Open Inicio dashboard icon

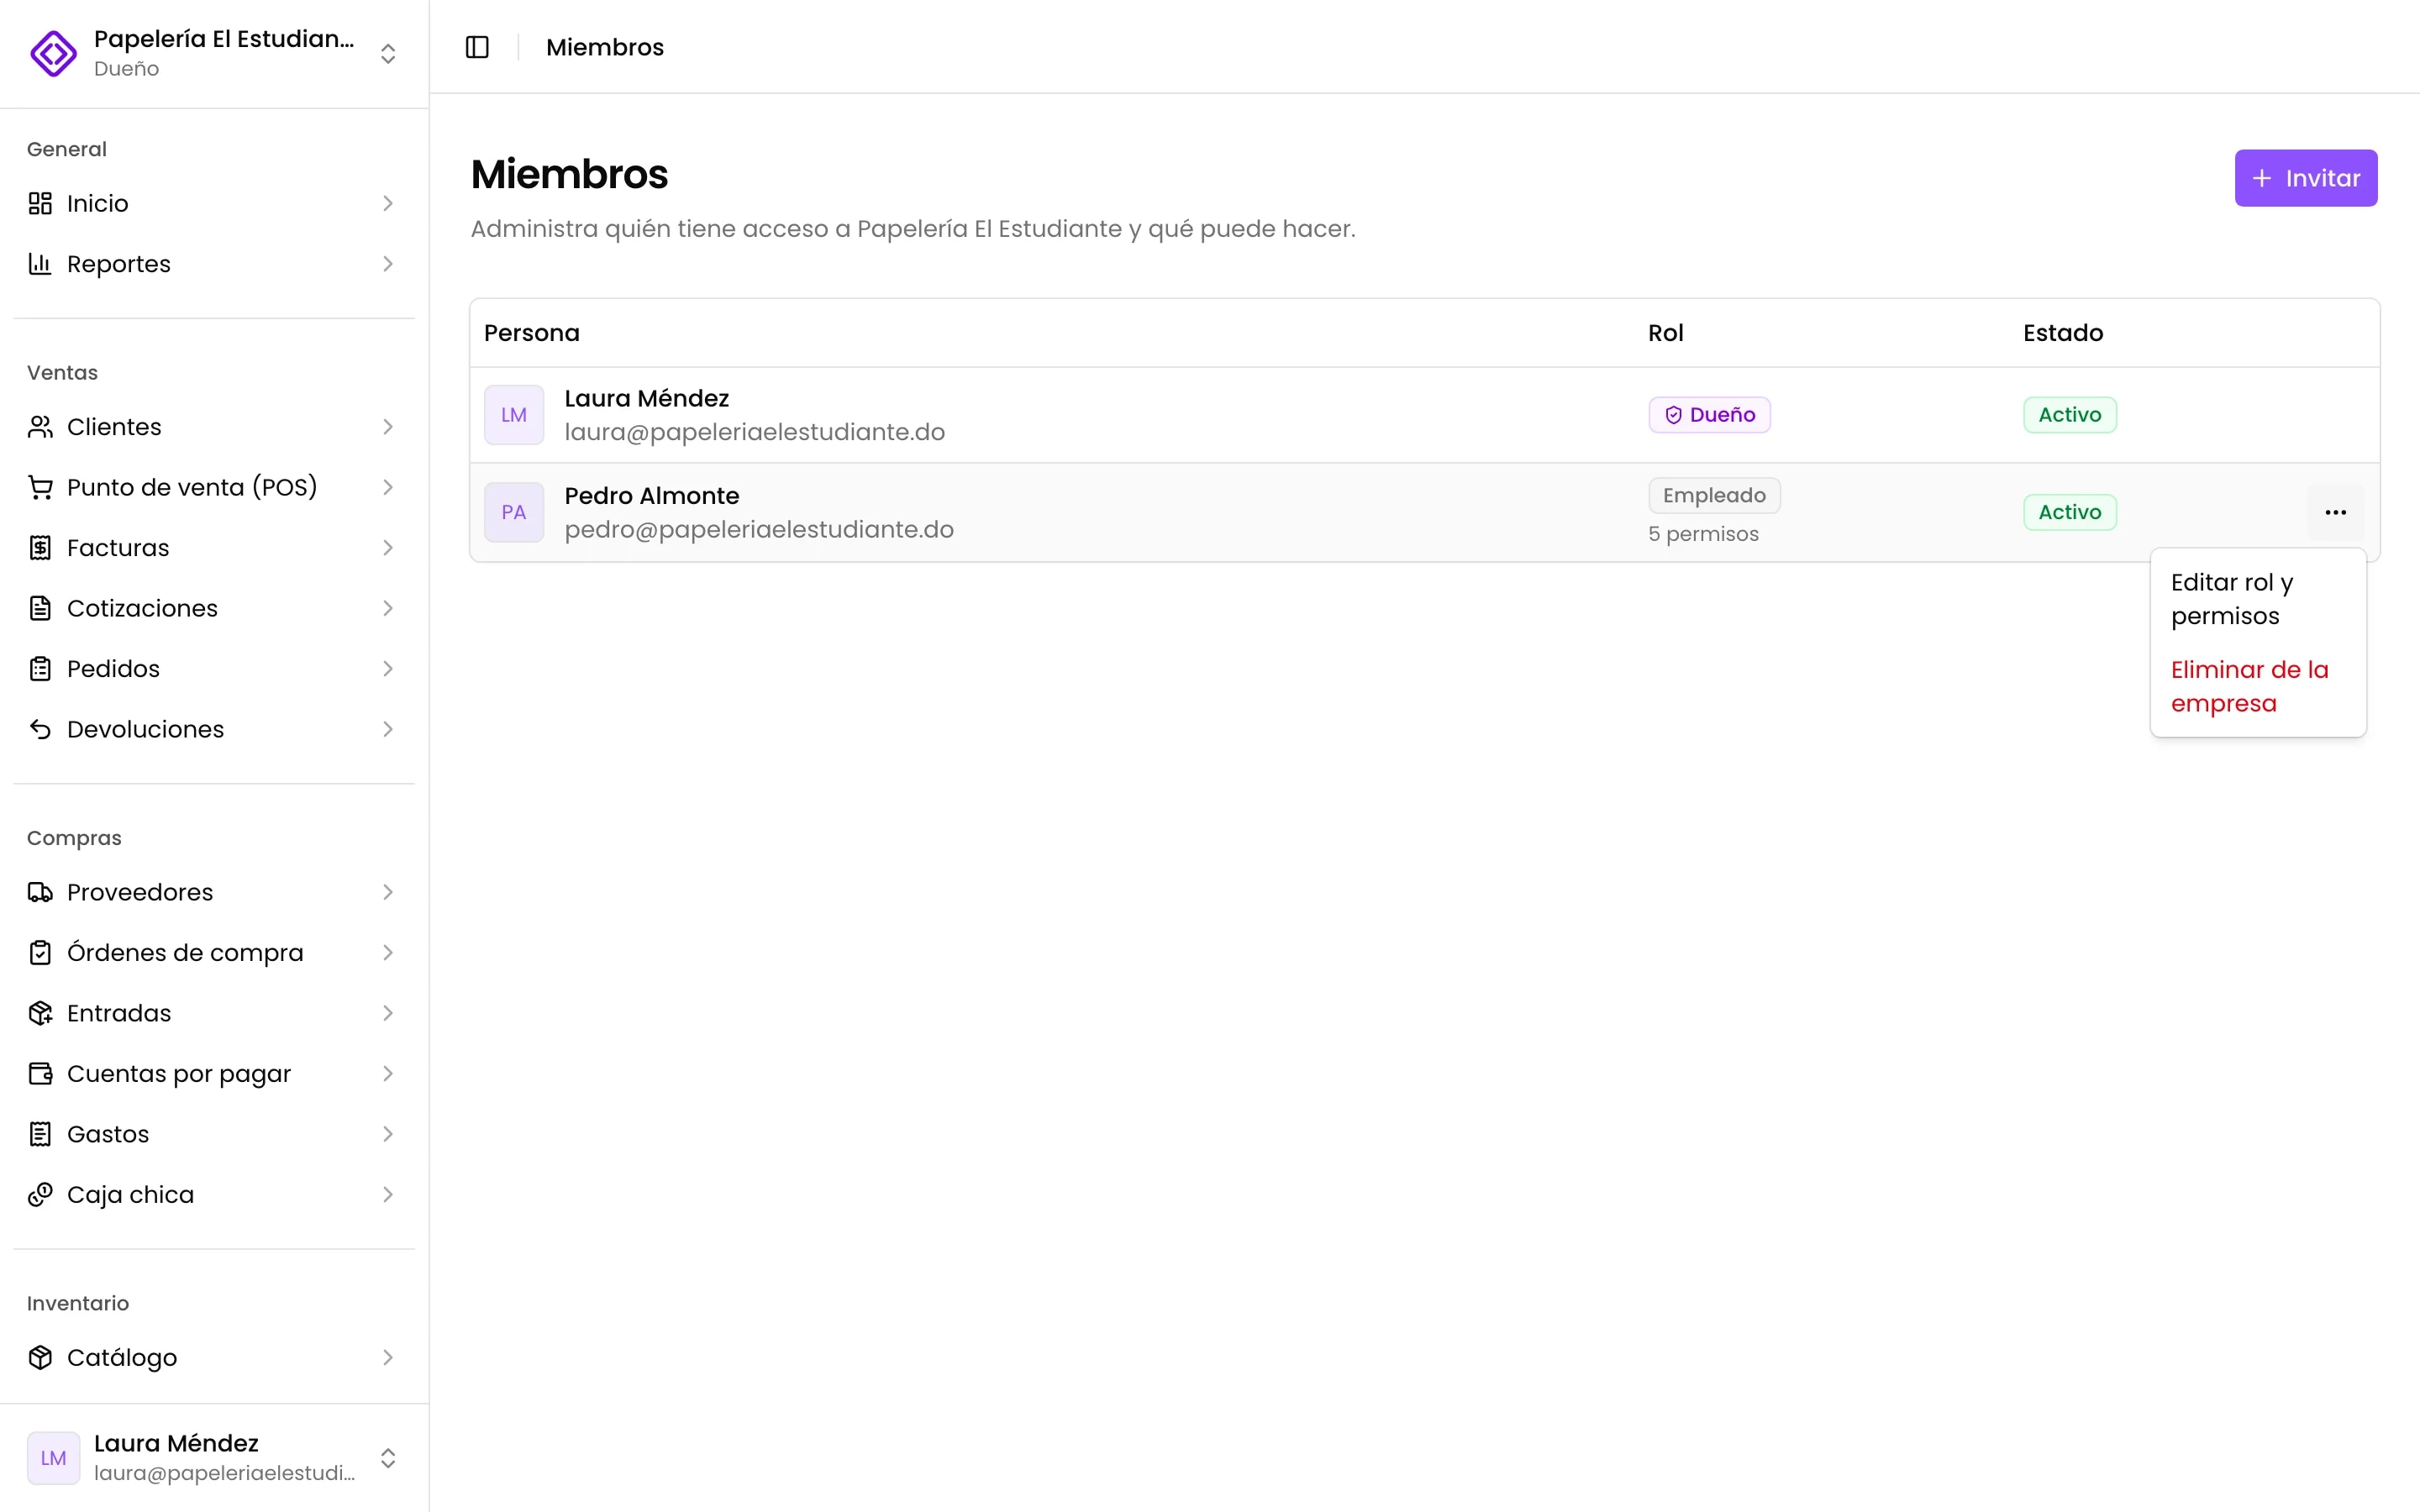tap(40, 203)
